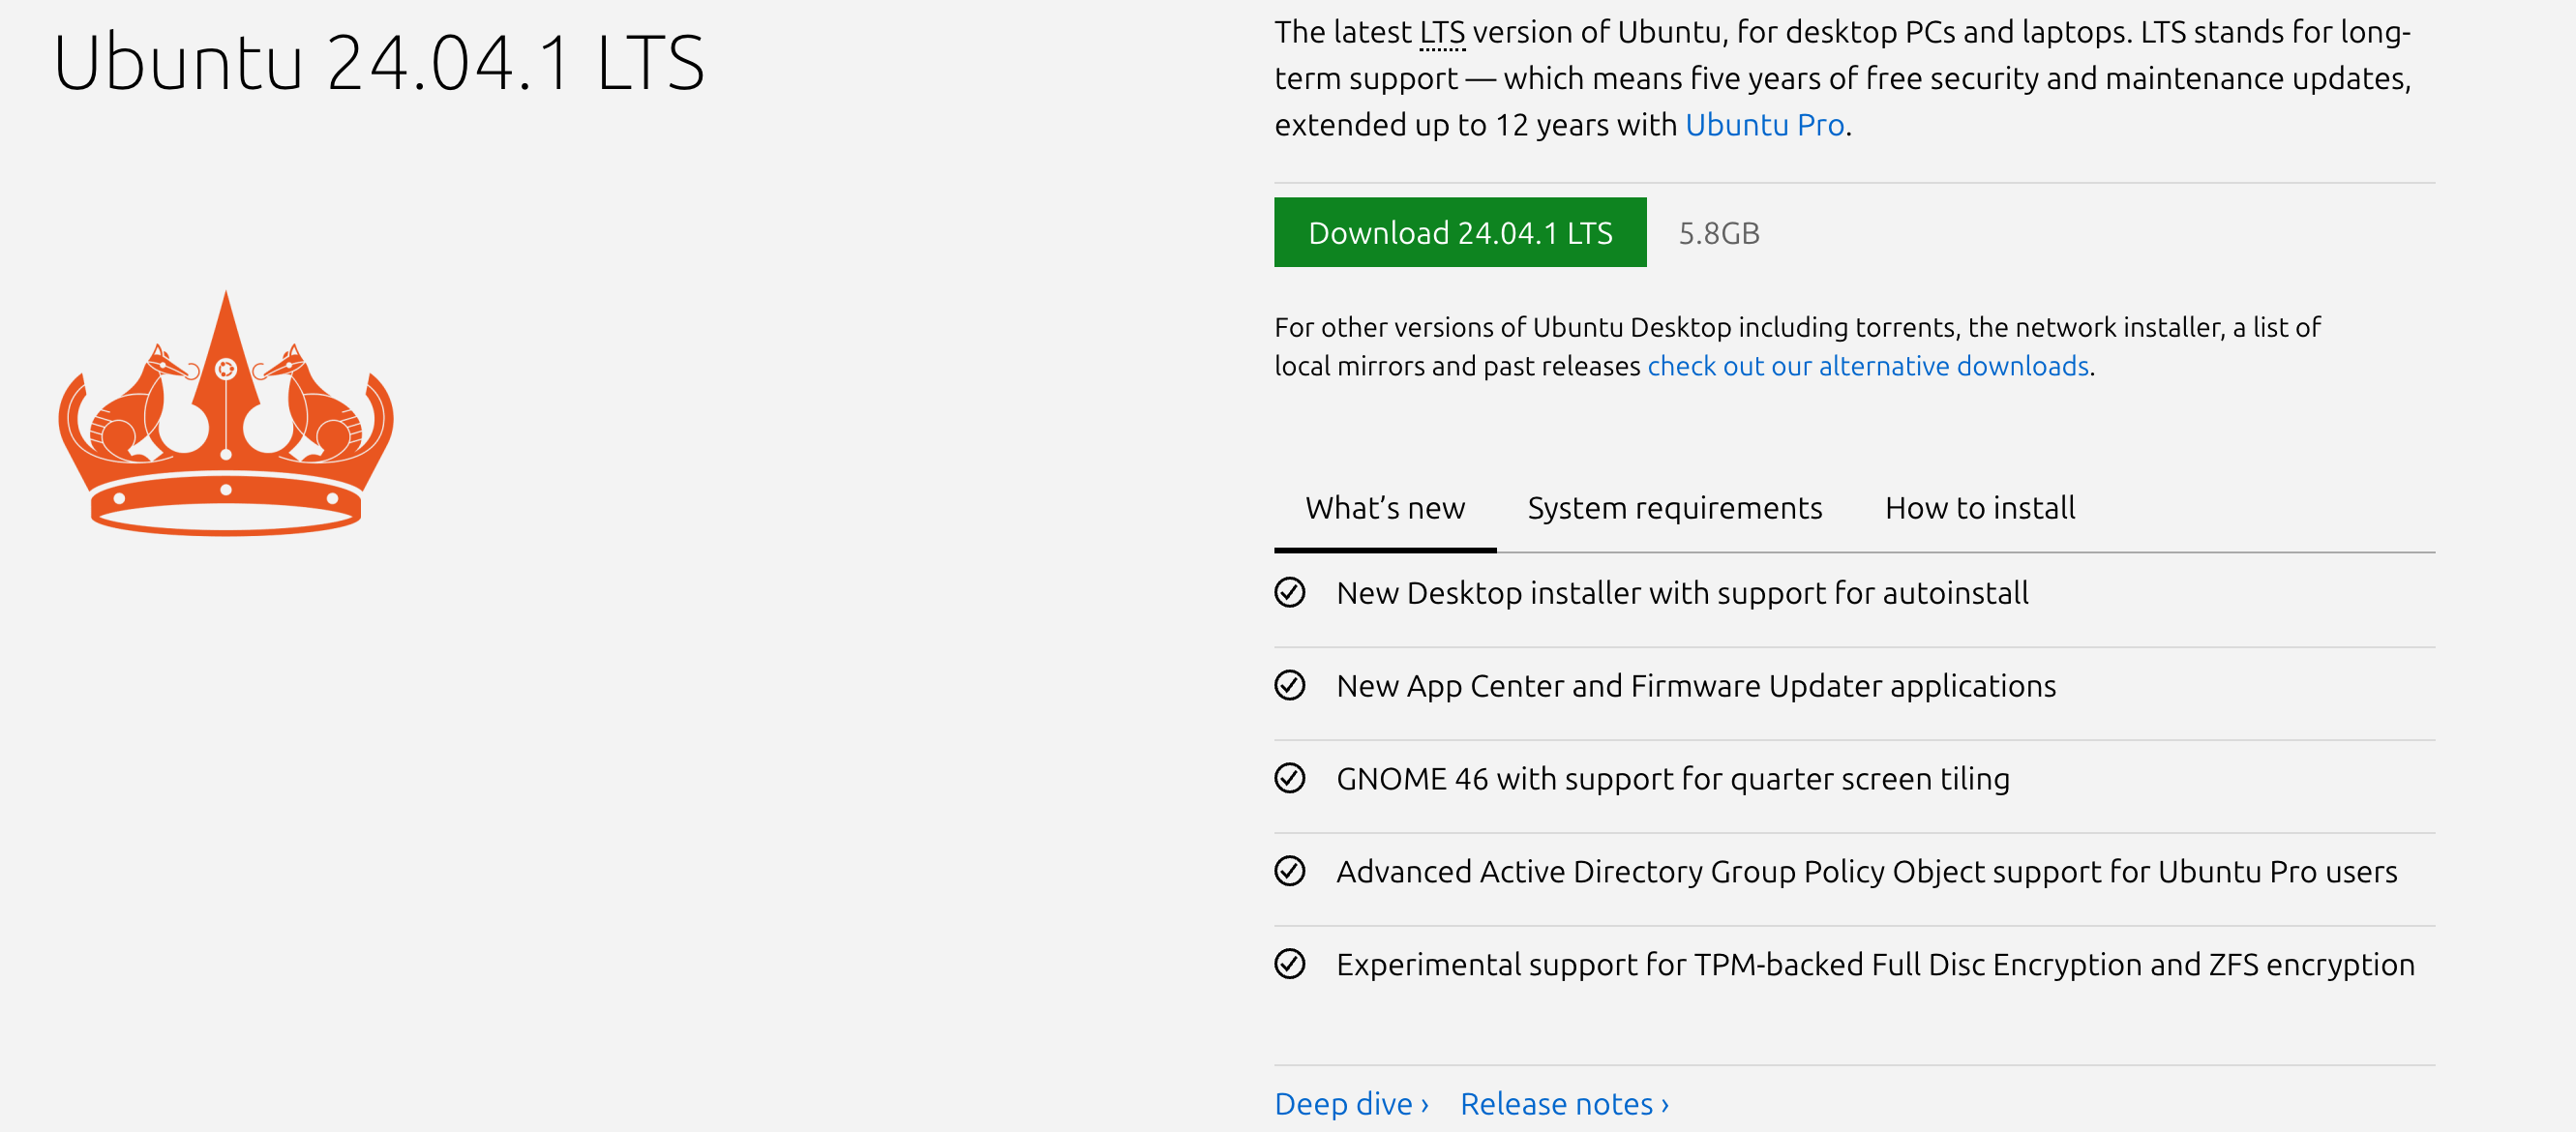Open the Deep dive link
This screenshot has height=1132, width=2576.
pyautogui.click(x=1350, y=1103)
